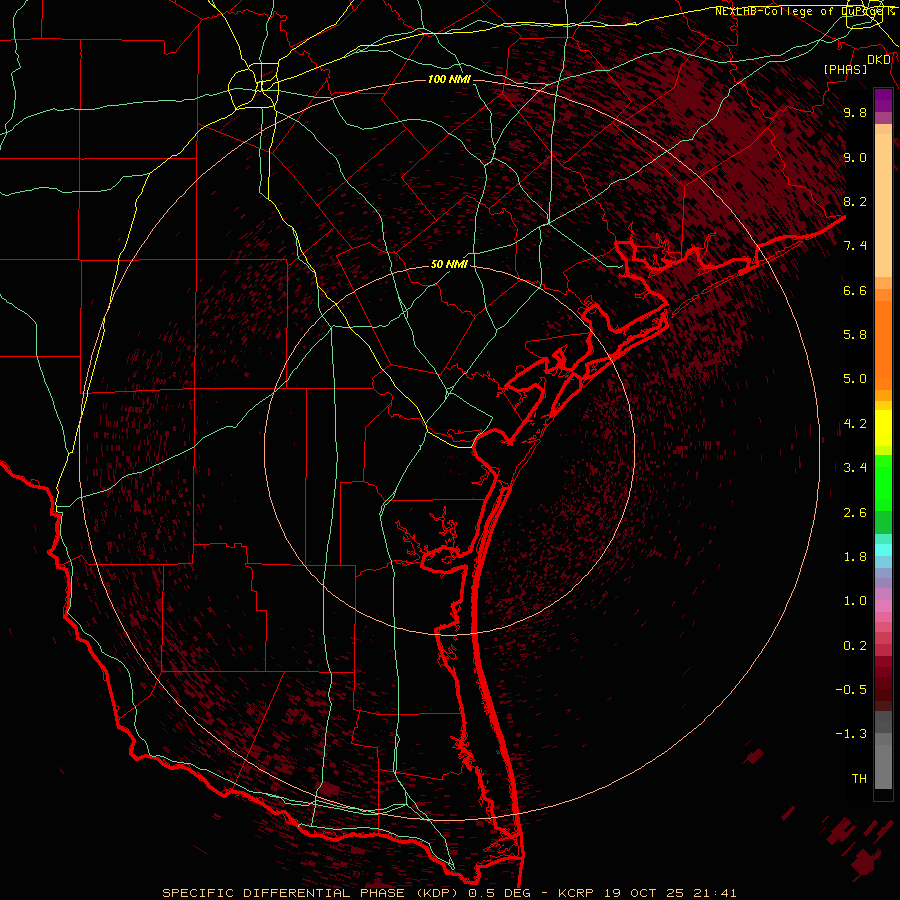
Task: Click the 3.4 value on the color scale
Action: (855, 468)
